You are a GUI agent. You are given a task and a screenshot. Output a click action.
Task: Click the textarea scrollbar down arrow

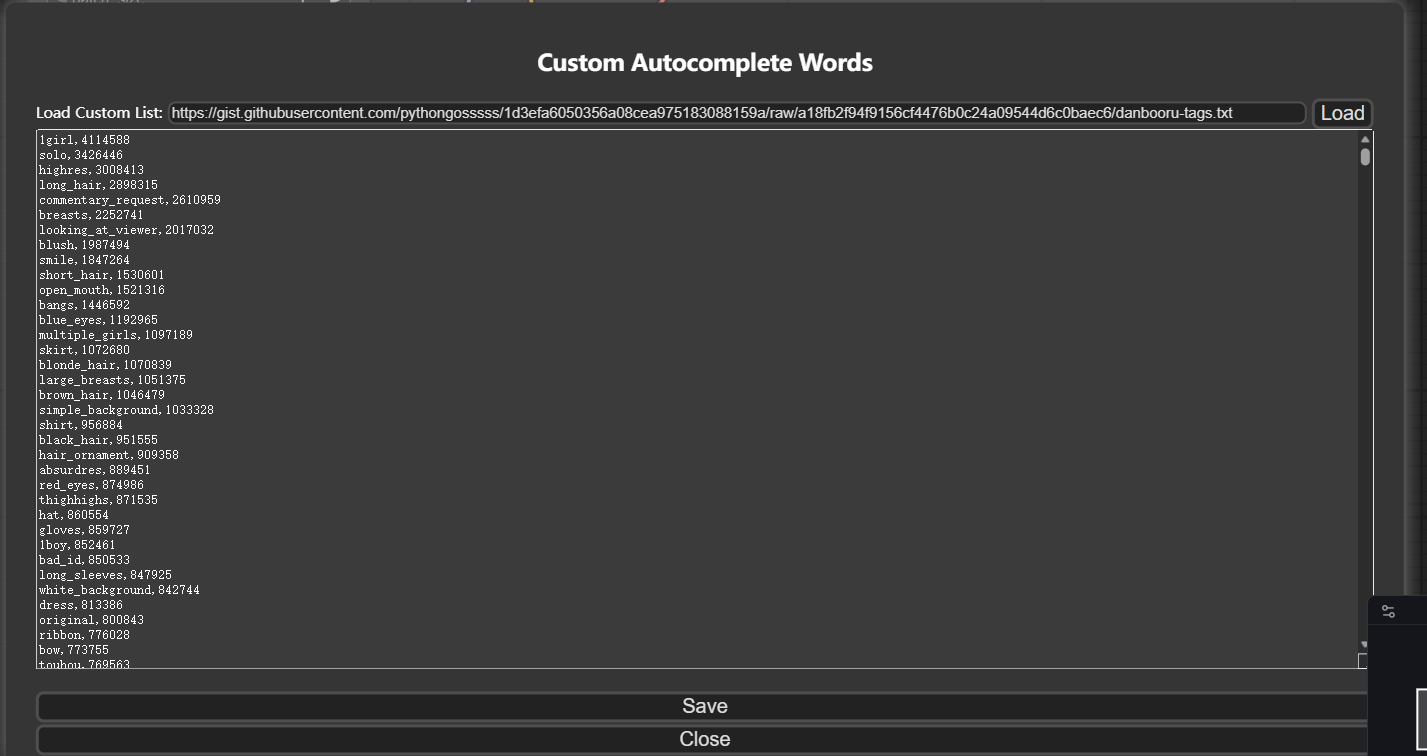(1365, 645)
